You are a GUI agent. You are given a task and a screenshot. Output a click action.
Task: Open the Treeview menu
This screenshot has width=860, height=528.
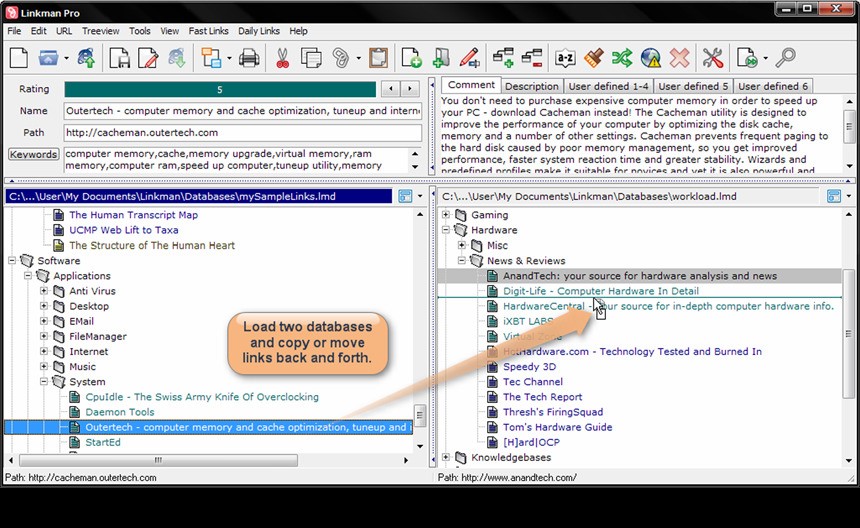click(100, 31)
